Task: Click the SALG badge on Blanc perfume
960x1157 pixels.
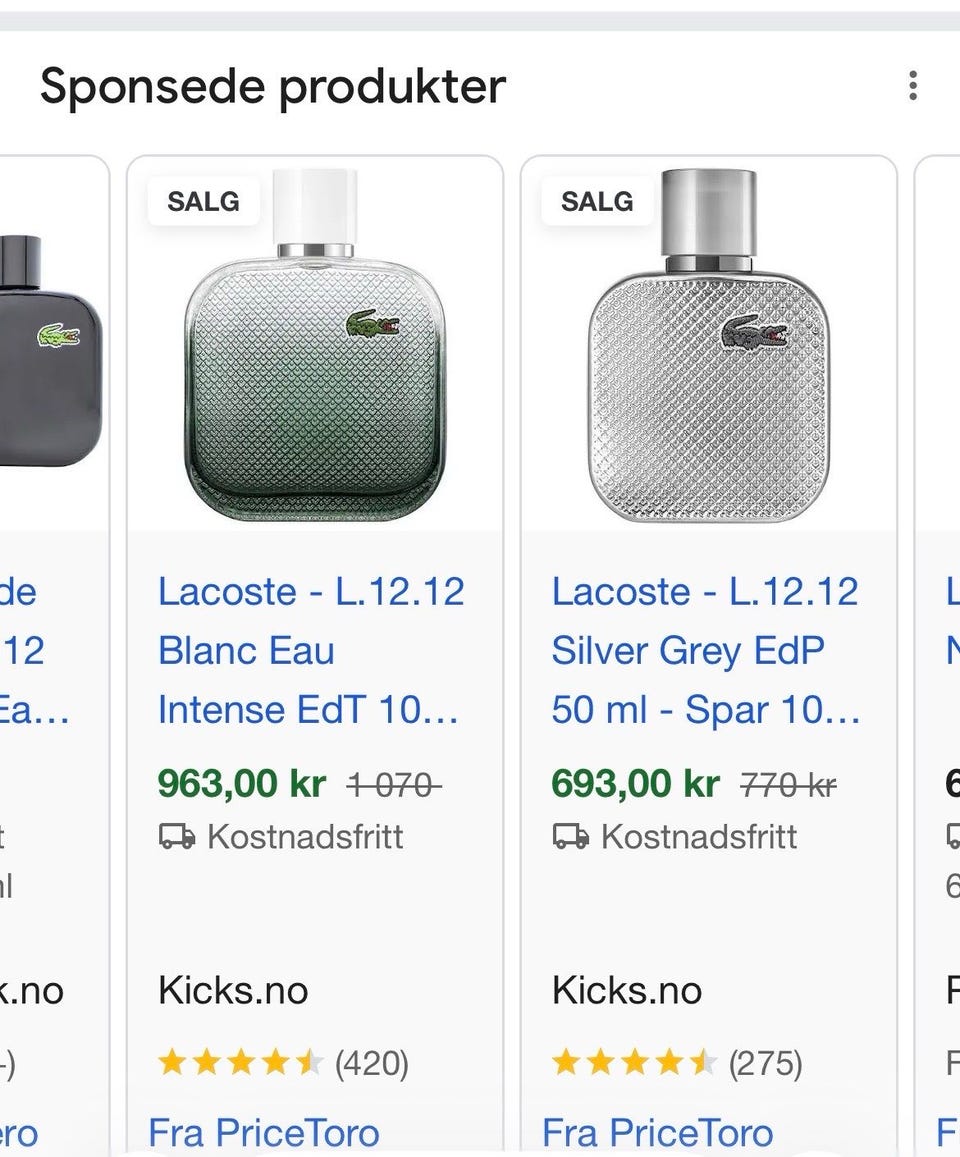Action: coord(203,201)
